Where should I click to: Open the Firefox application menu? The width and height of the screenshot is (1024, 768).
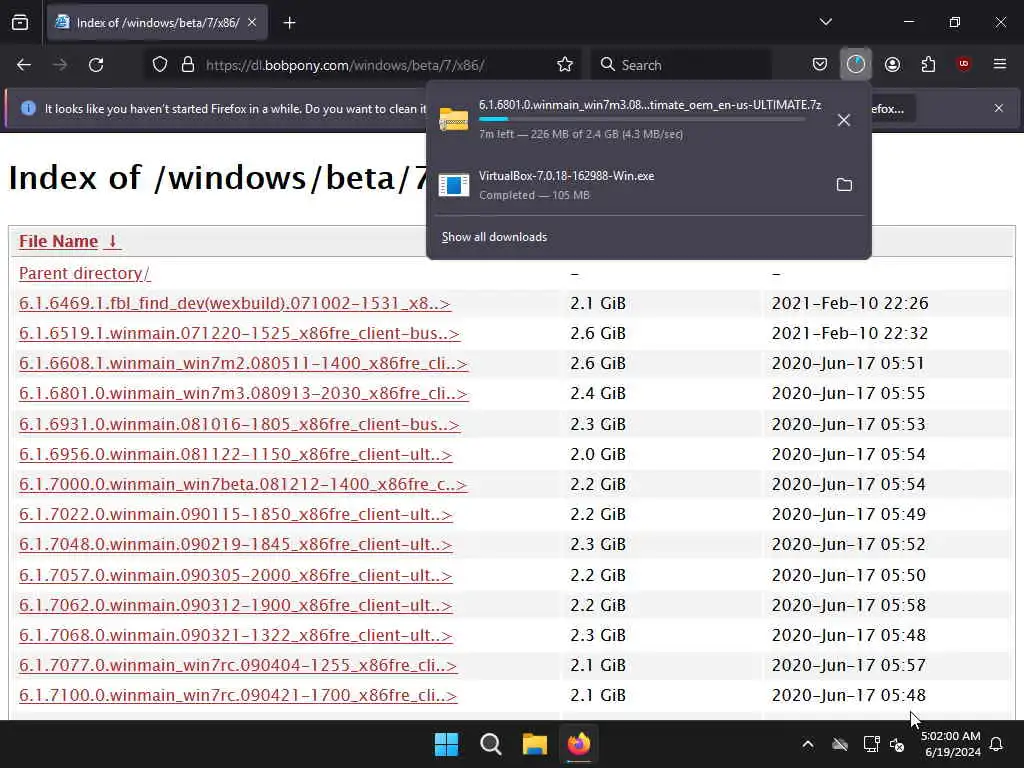coord(1000,64)
